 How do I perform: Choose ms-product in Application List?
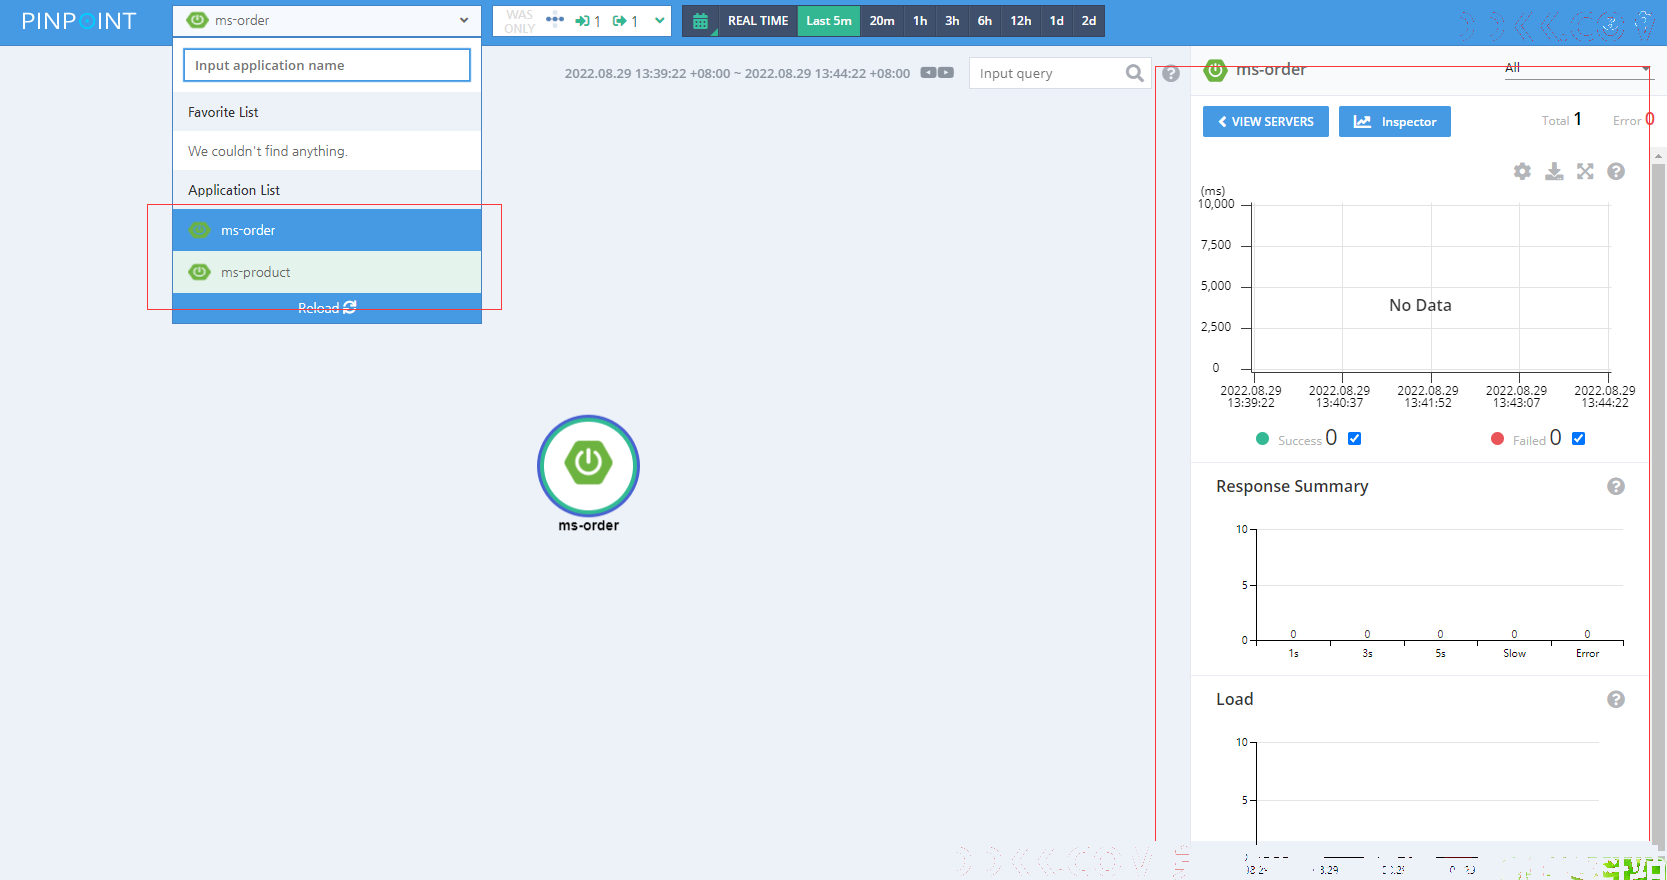coord(327,272)
